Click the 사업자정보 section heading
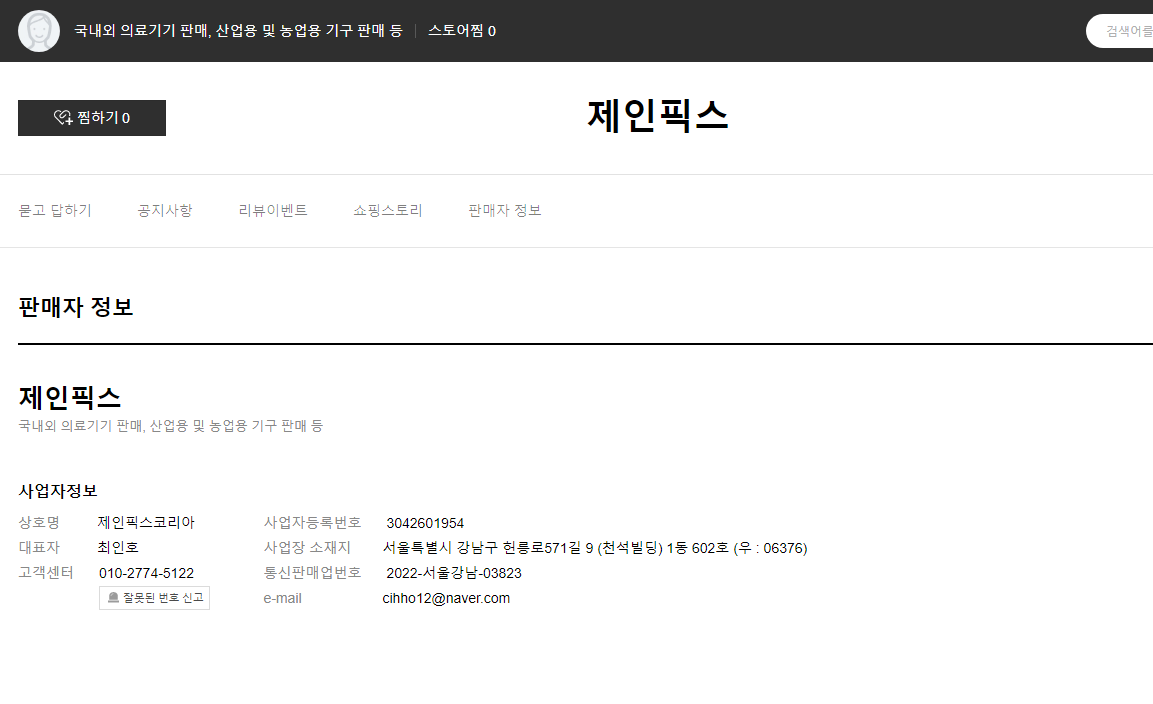This screenshot has width=1153, height=704. 58,491
